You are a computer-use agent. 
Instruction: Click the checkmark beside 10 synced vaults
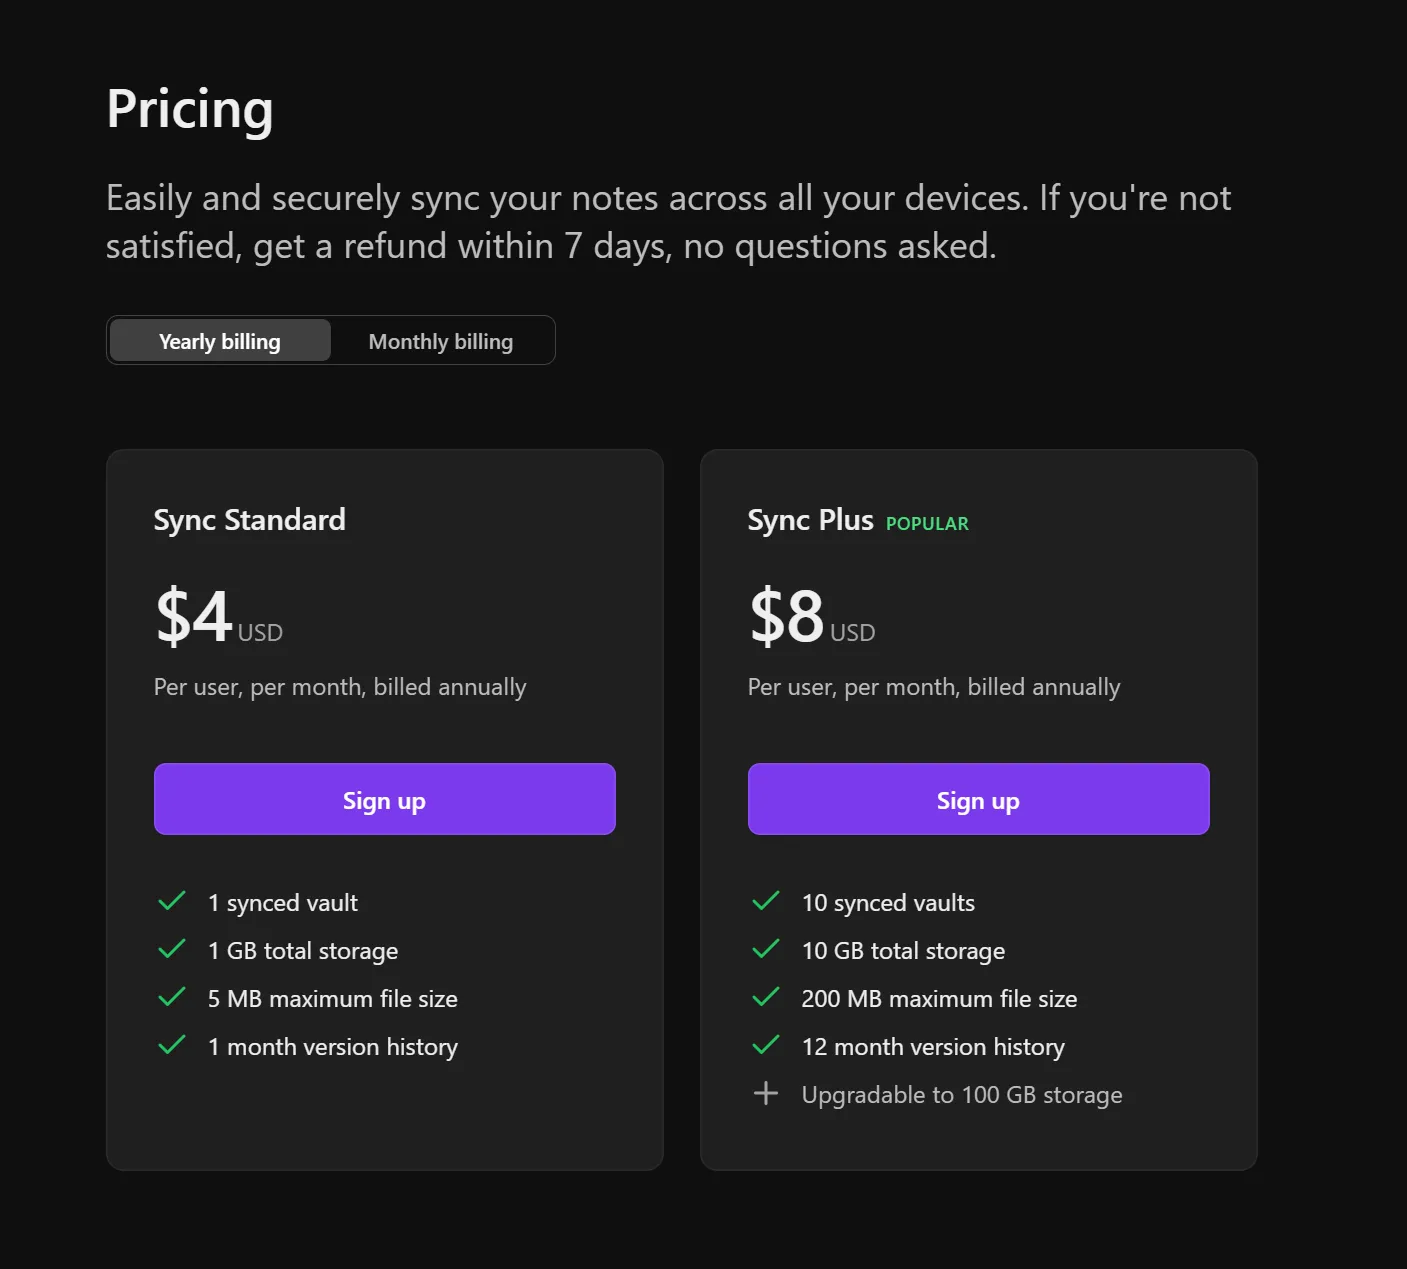click(766, 901)
